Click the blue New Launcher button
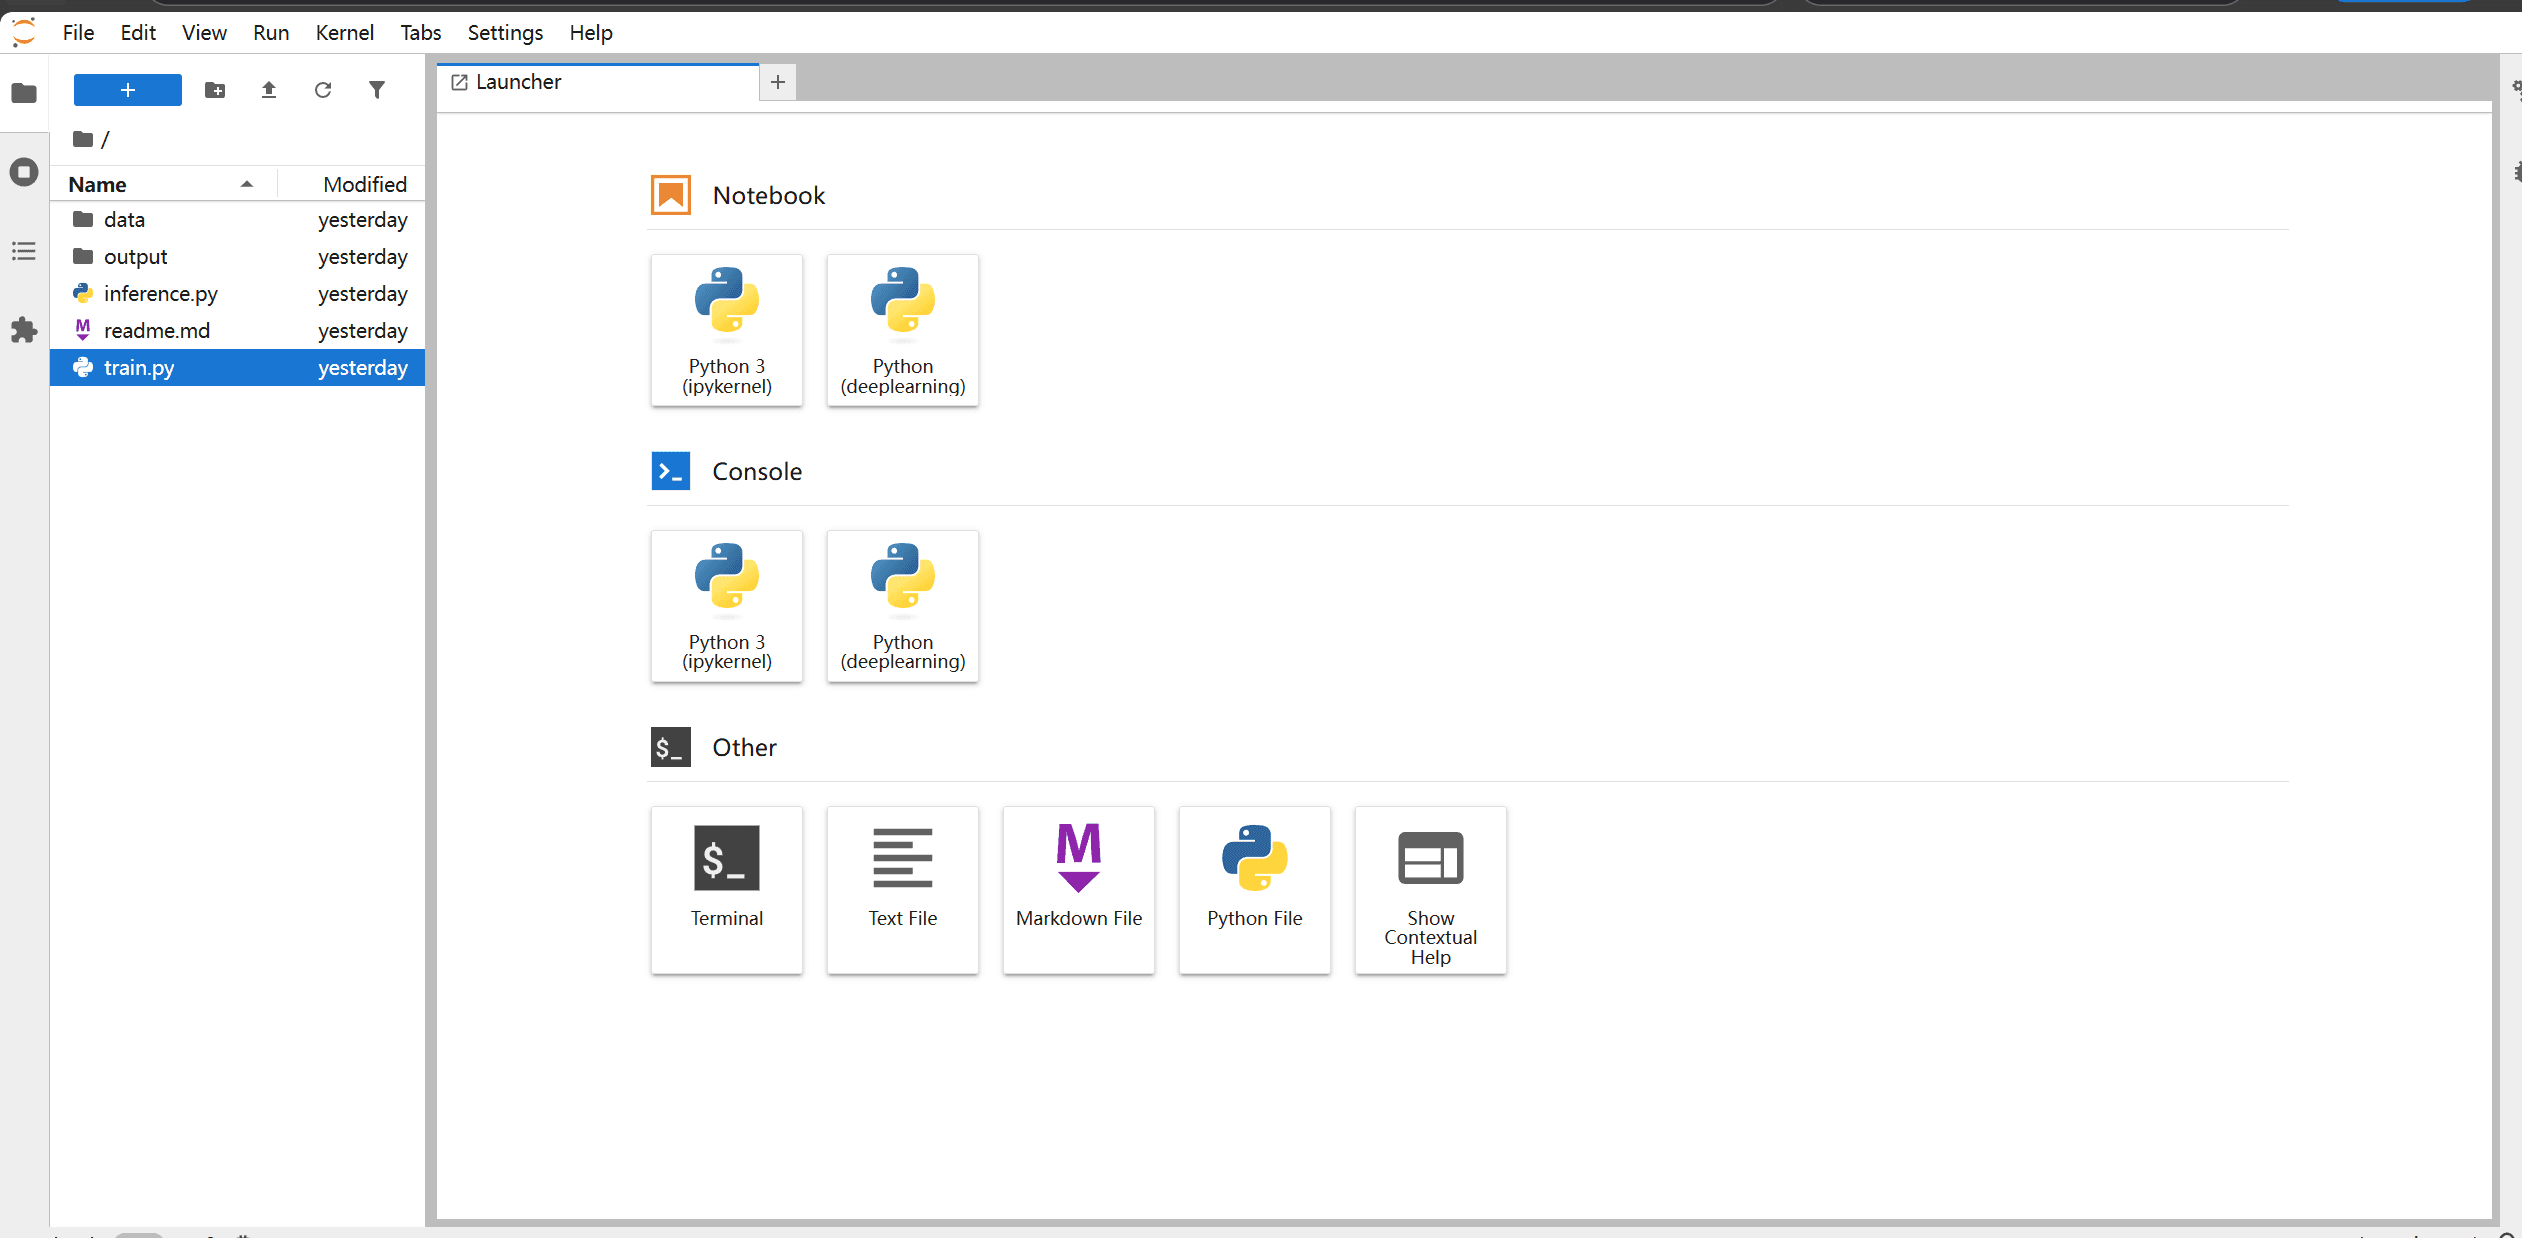2522x1238 pixels. [128, 90]
